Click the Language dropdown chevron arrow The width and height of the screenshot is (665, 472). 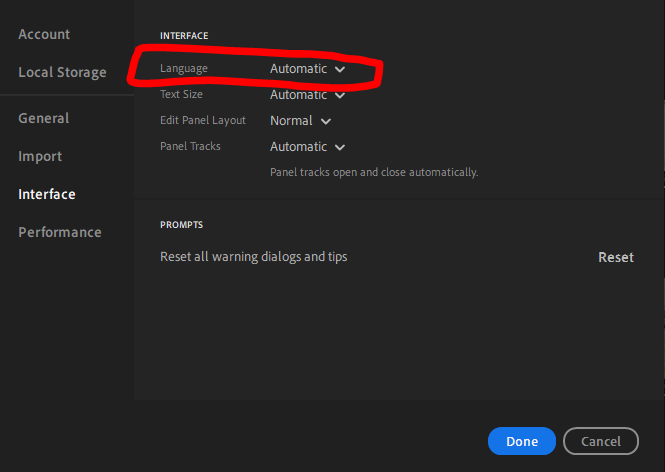[x=340, y=69]
